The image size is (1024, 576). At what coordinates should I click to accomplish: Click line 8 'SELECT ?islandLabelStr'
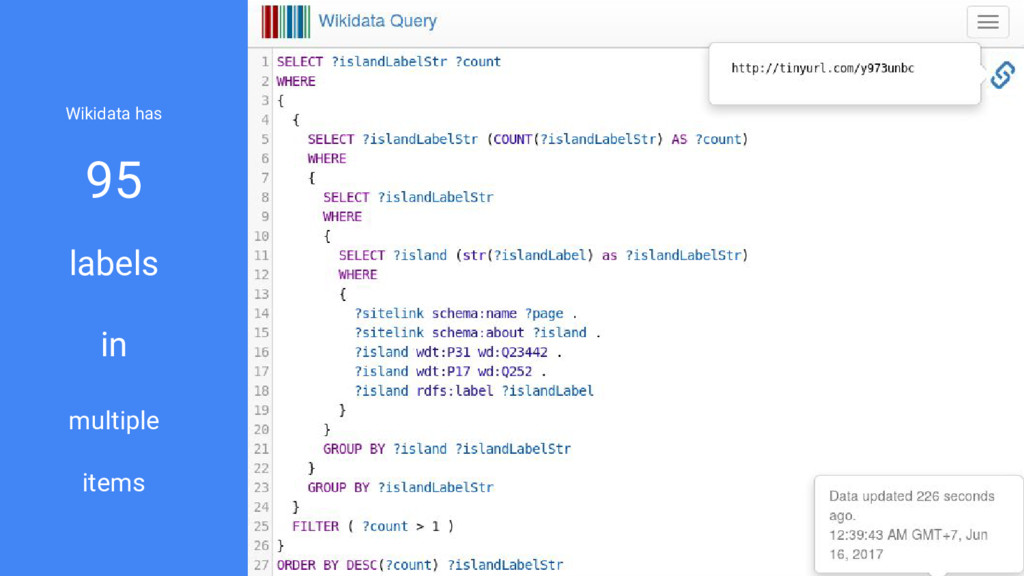coord(408,197)
